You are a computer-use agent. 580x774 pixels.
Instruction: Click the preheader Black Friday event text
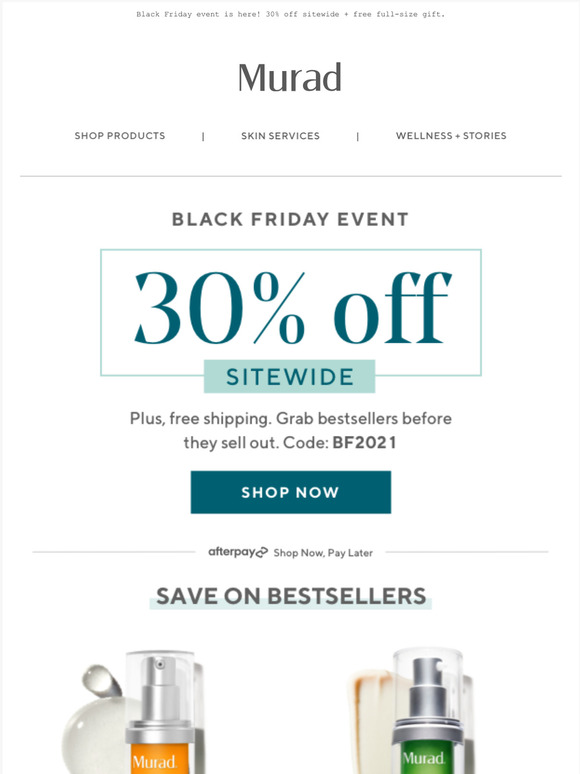[x=290, y=14]
